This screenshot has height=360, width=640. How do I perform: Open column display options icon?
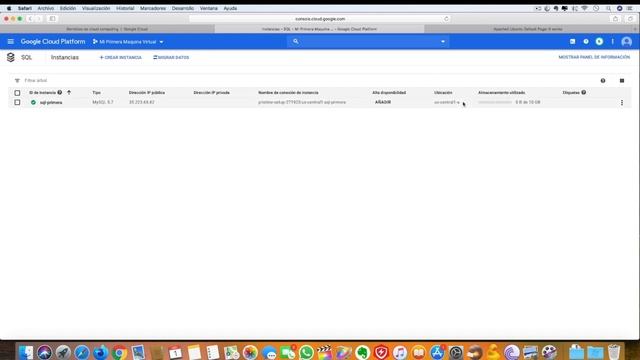point(622,81)
